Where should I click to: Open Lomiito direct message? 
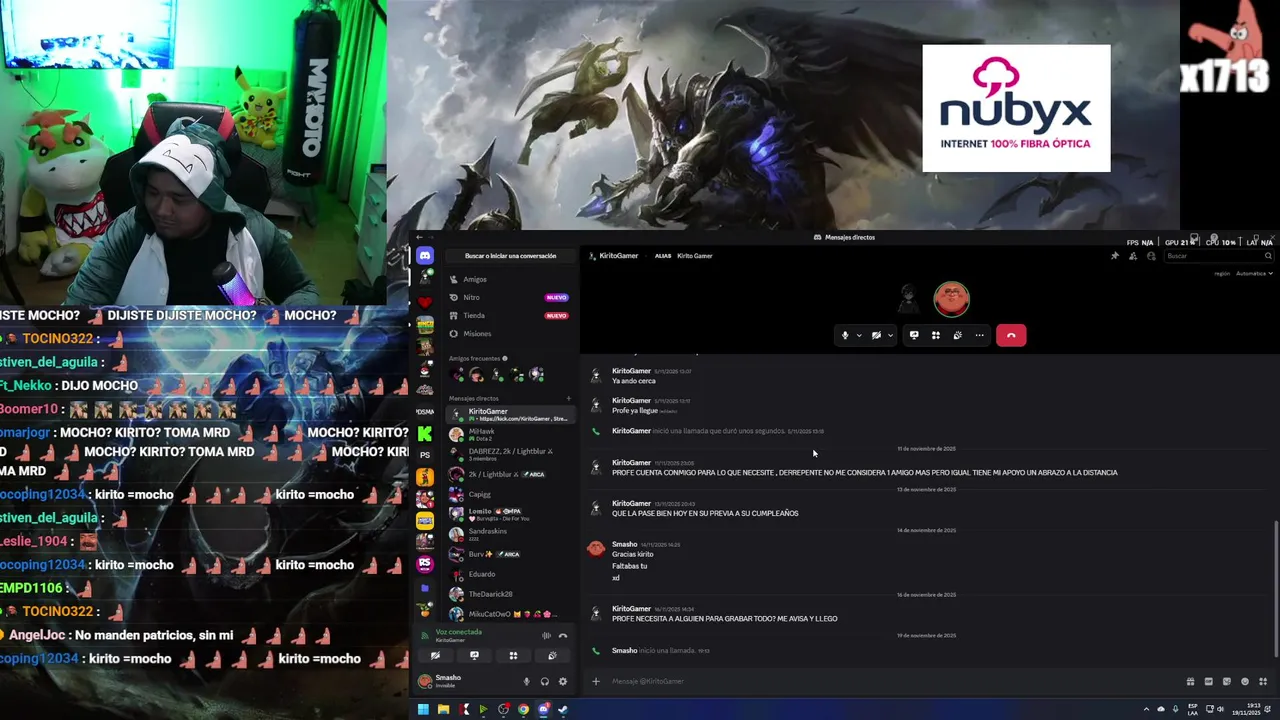[510, 514]
